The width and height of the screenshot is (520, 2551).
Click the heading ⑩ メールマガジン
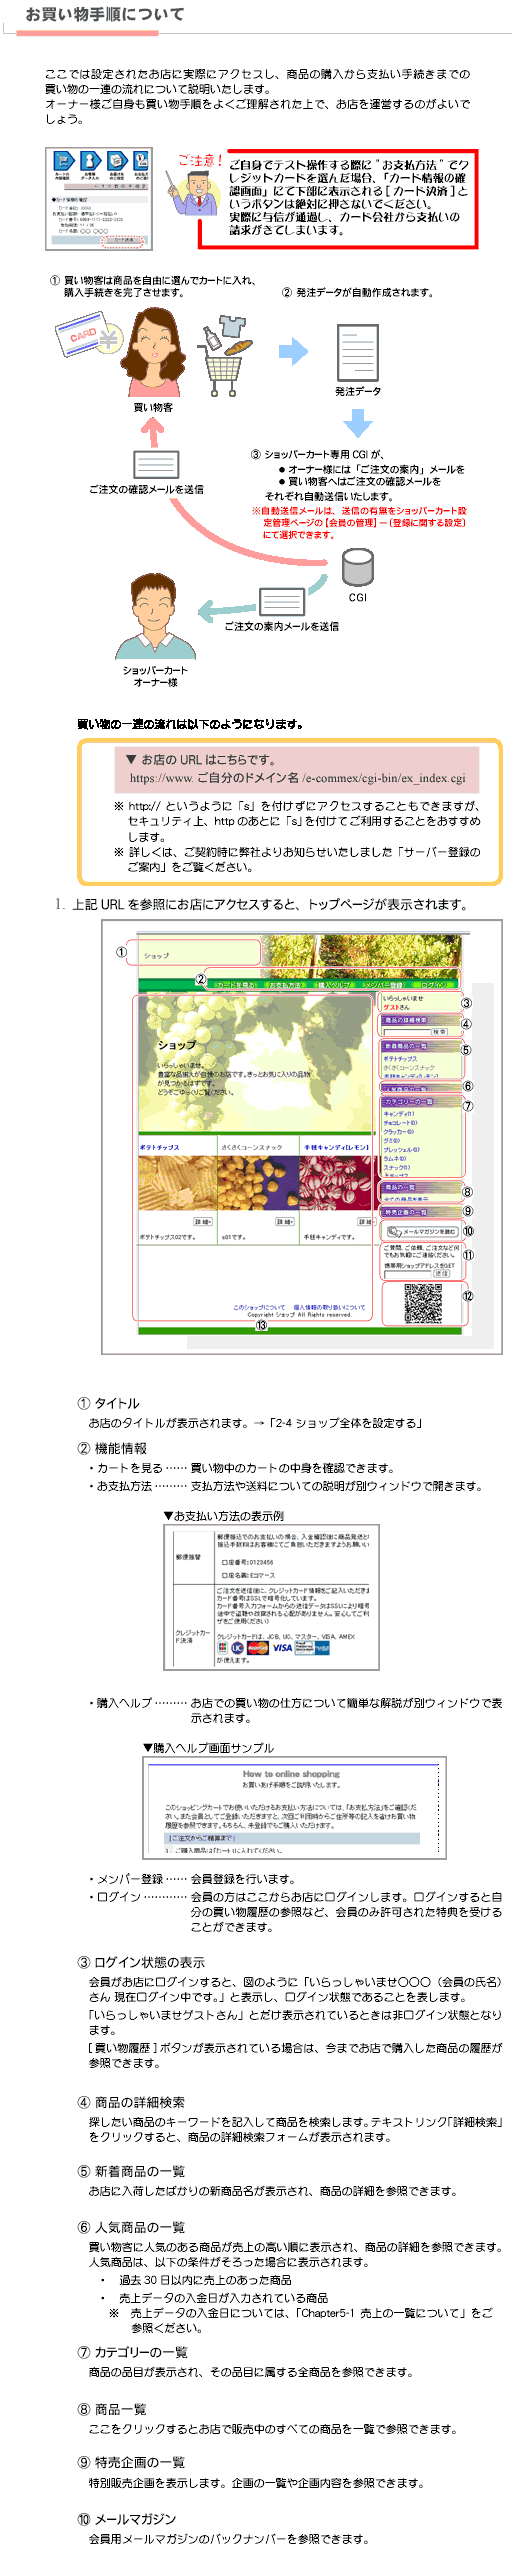click(127, 2518)
